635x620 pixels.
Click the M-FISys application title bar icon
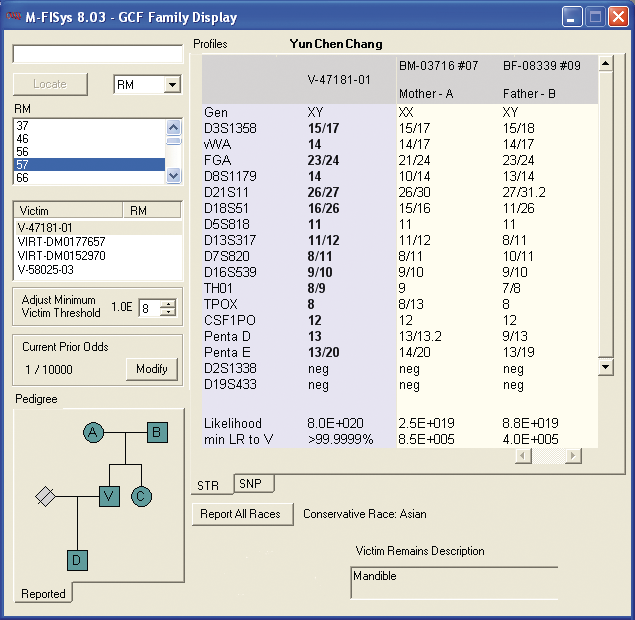click(14, 17)
